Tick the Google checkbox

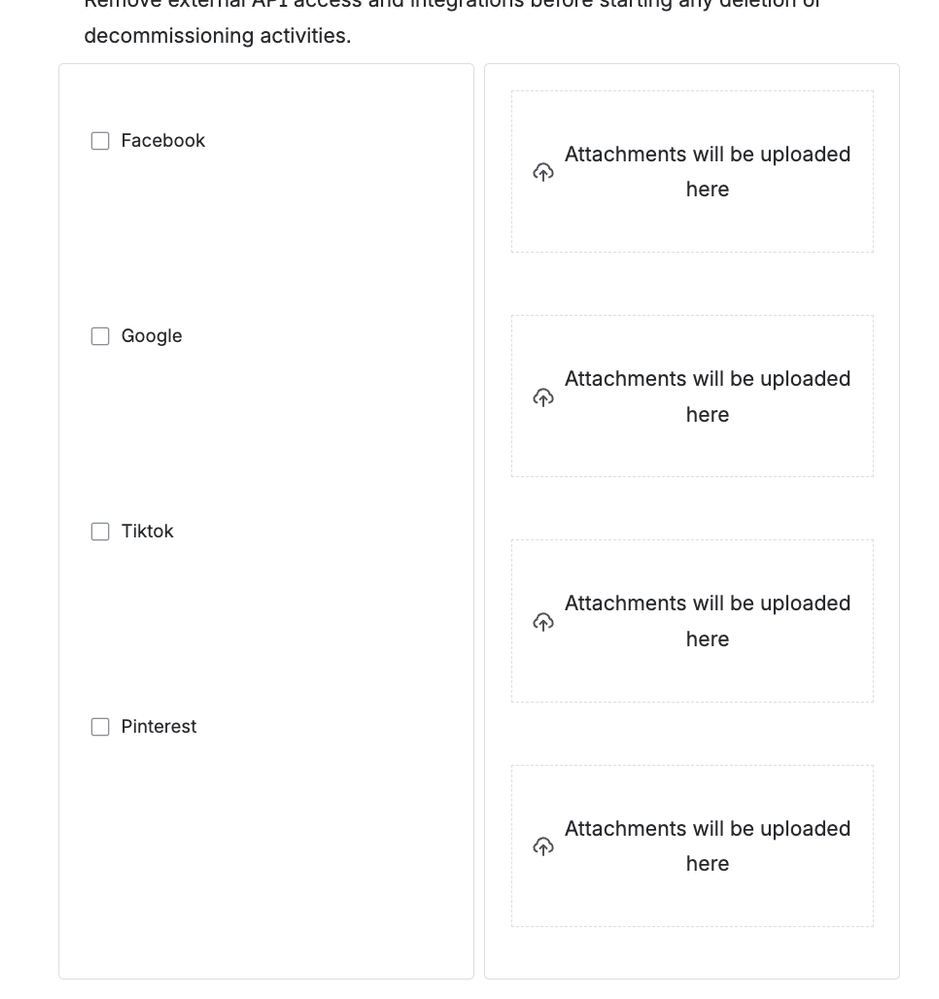[100, 336]
